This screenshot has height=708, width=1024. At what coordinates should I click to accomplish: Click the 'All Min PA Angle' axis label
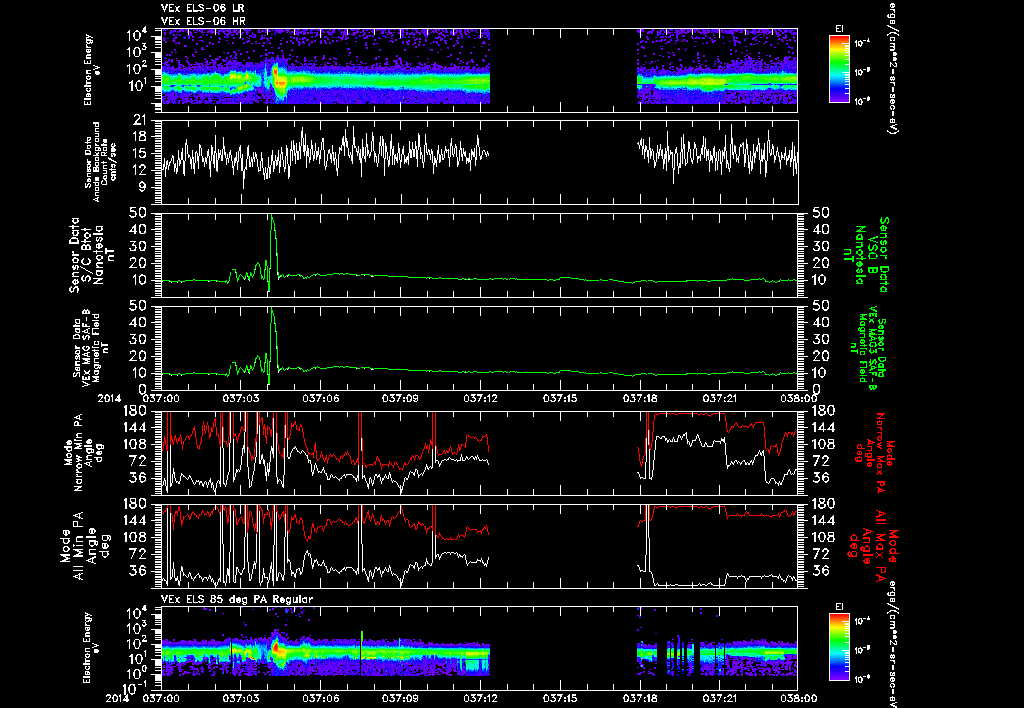[86, 545]
